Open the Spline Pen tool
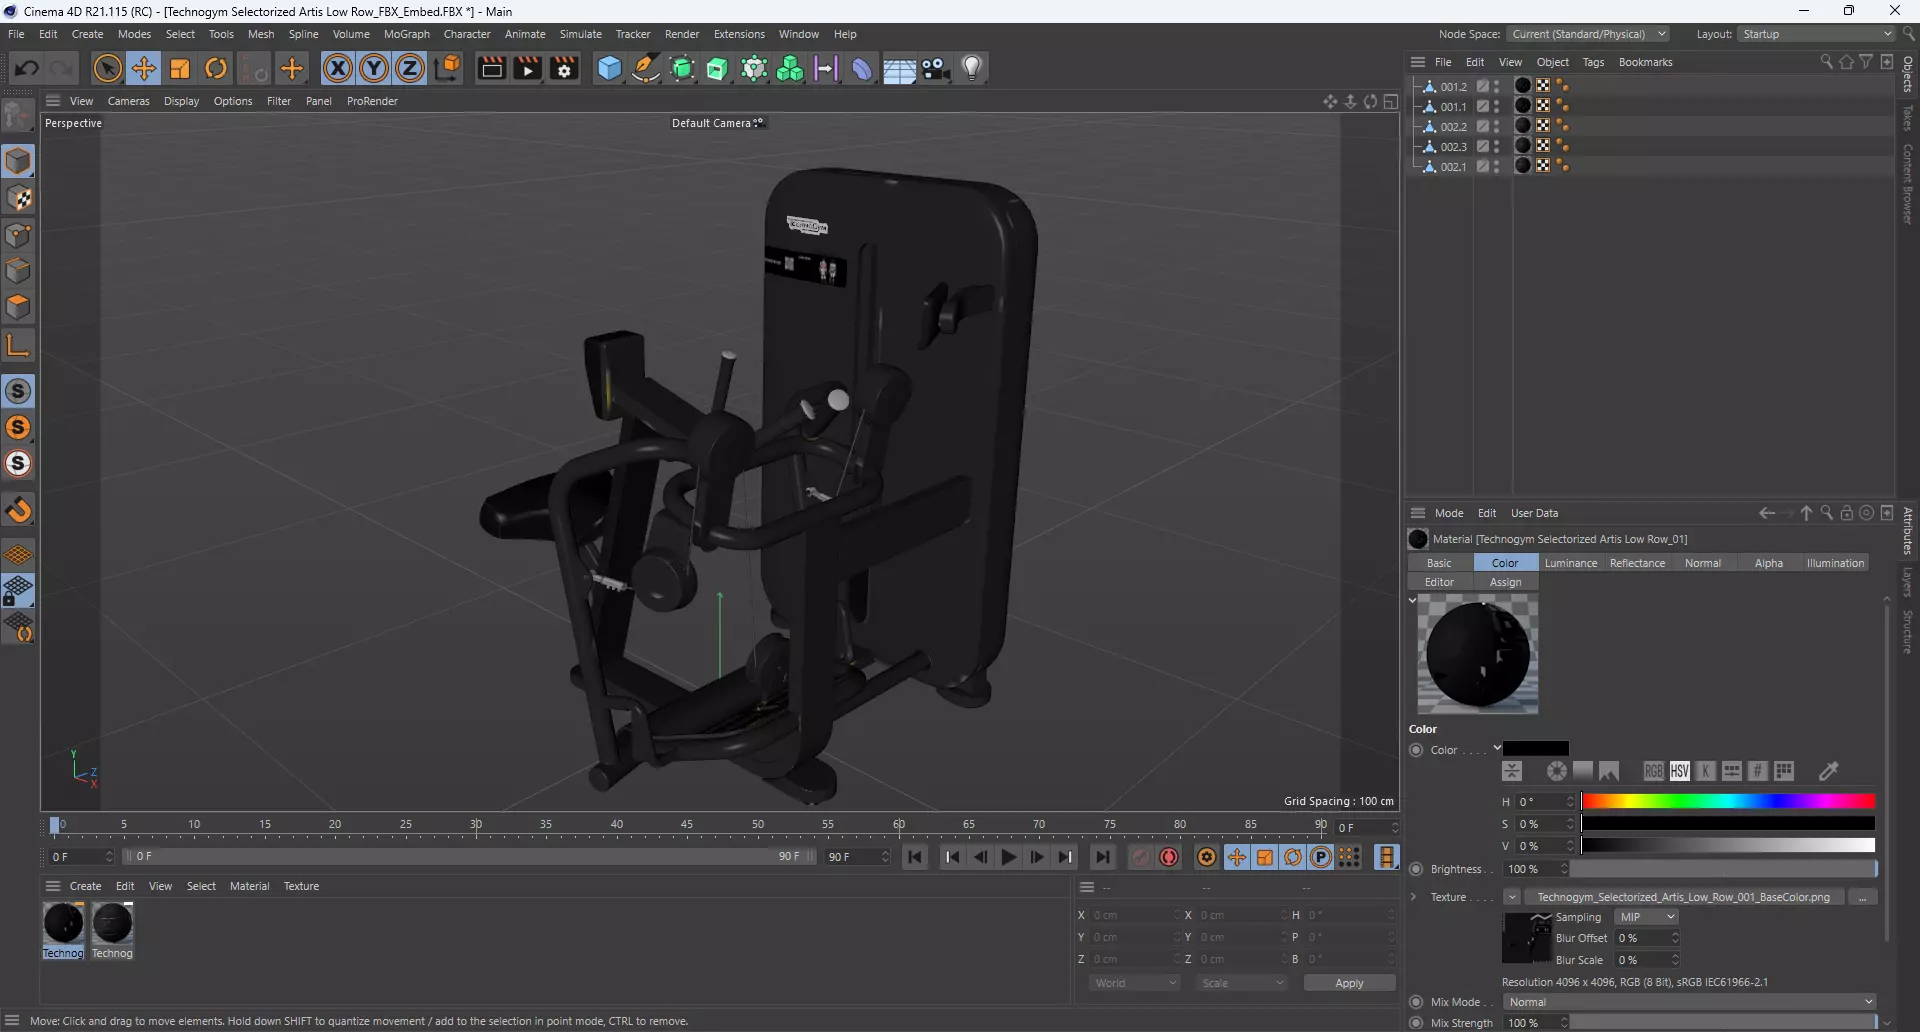1920x1032 pixels. (646, 68)
